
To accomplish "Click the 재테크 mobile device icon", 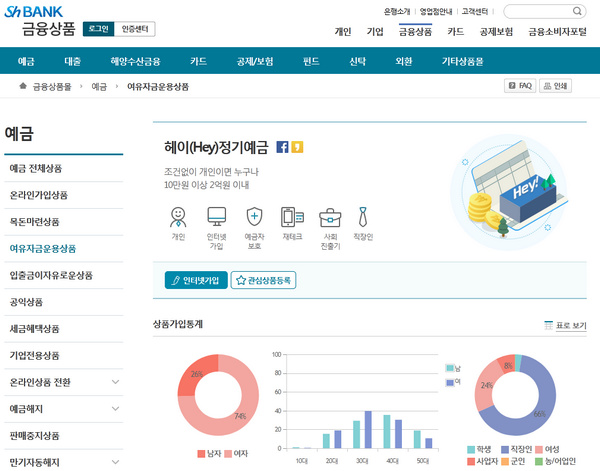I will (292, 217).
